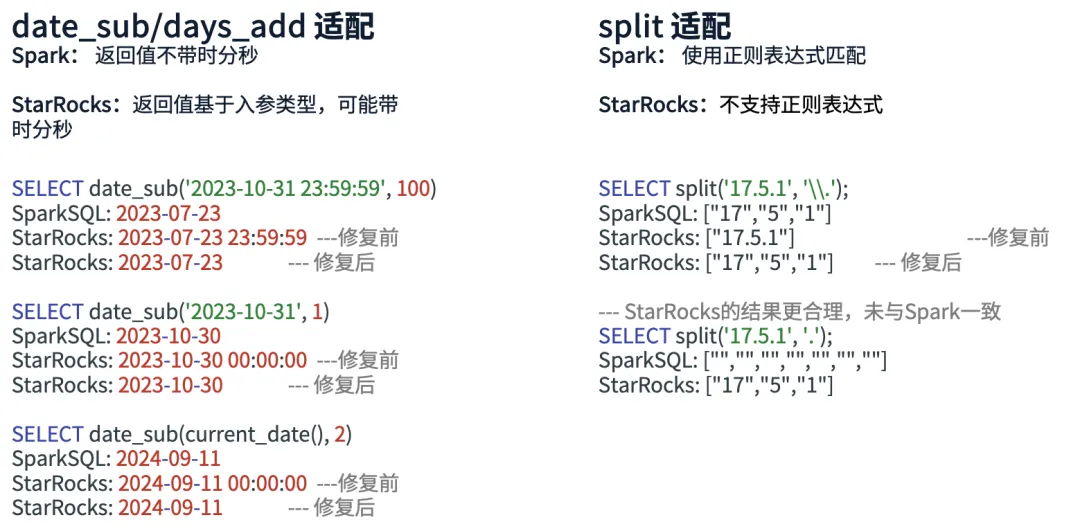The width and height of the screenshot is (1080, 531).
Task: Click the 'Spark: 使用正则表达式匹配' line
Action: click(733, 55)
